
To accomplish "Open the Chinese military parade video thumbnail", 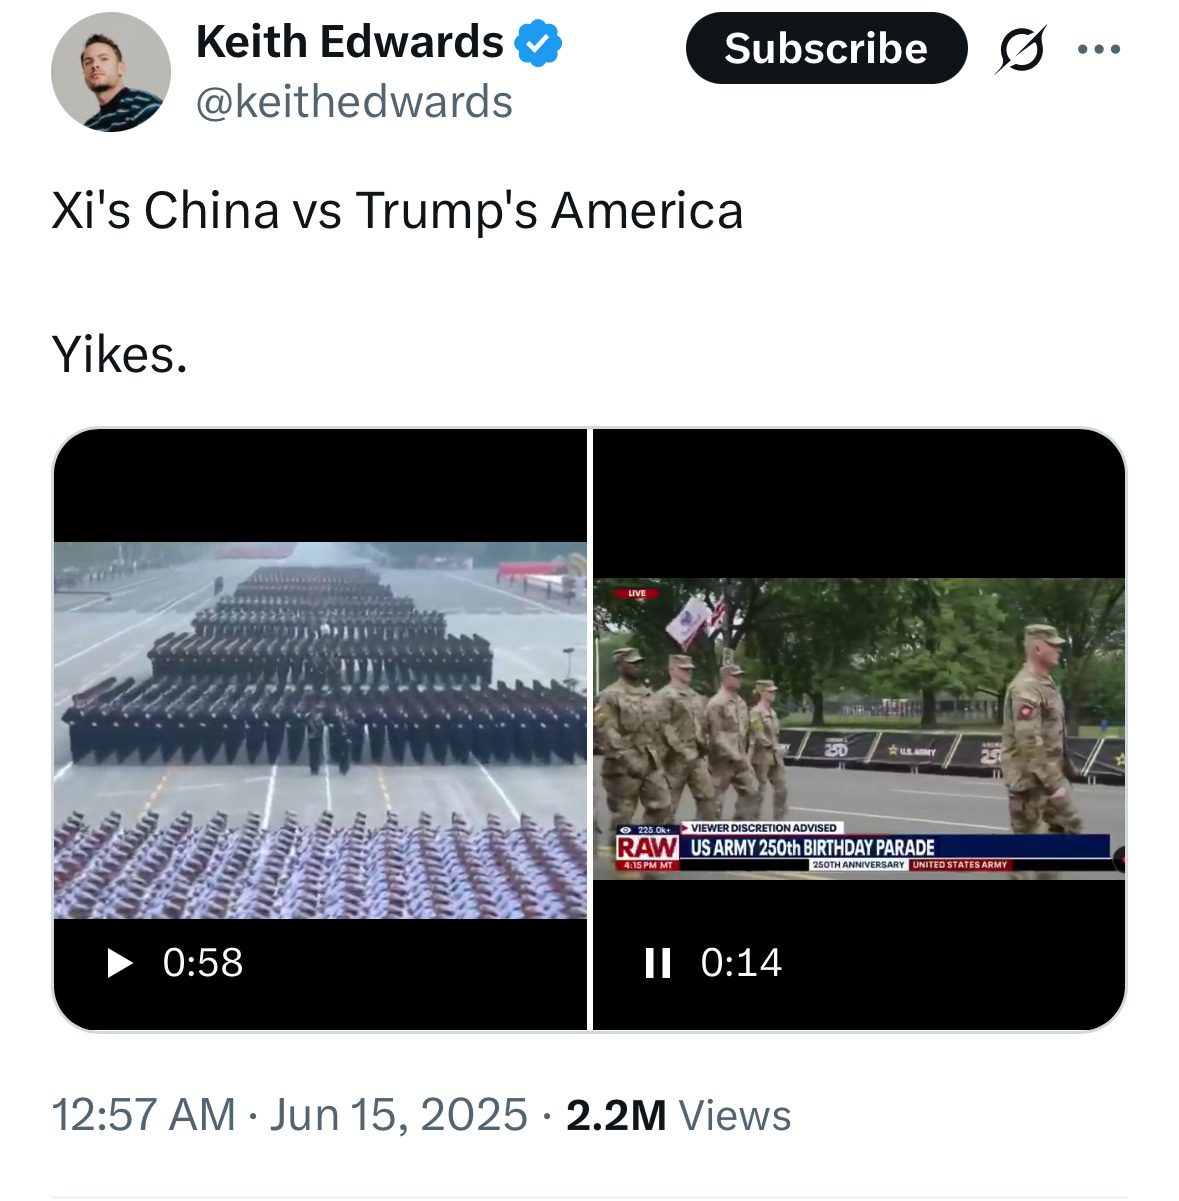I will (x=320, y=730).
